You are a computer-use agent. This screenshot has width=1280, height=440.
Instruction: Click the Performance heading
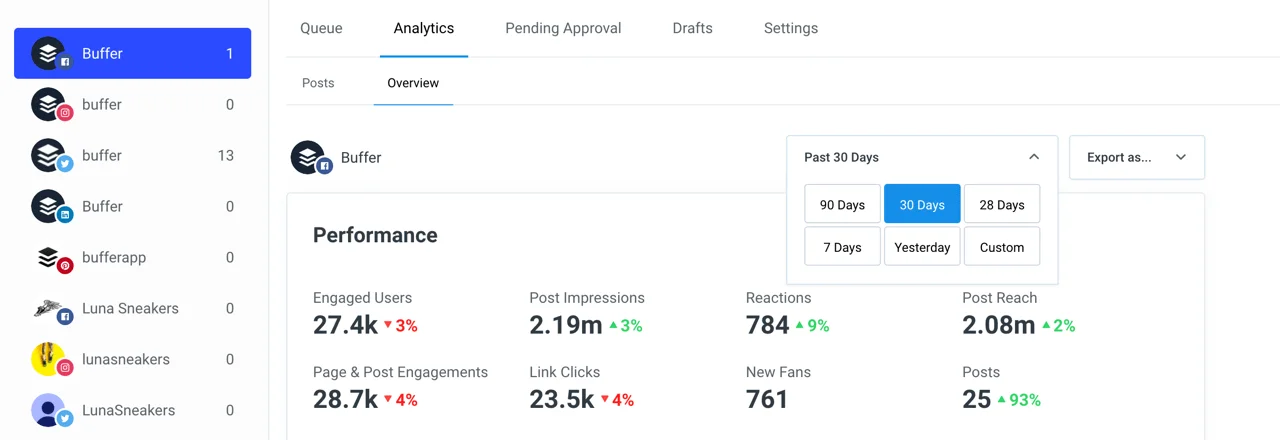375,235
